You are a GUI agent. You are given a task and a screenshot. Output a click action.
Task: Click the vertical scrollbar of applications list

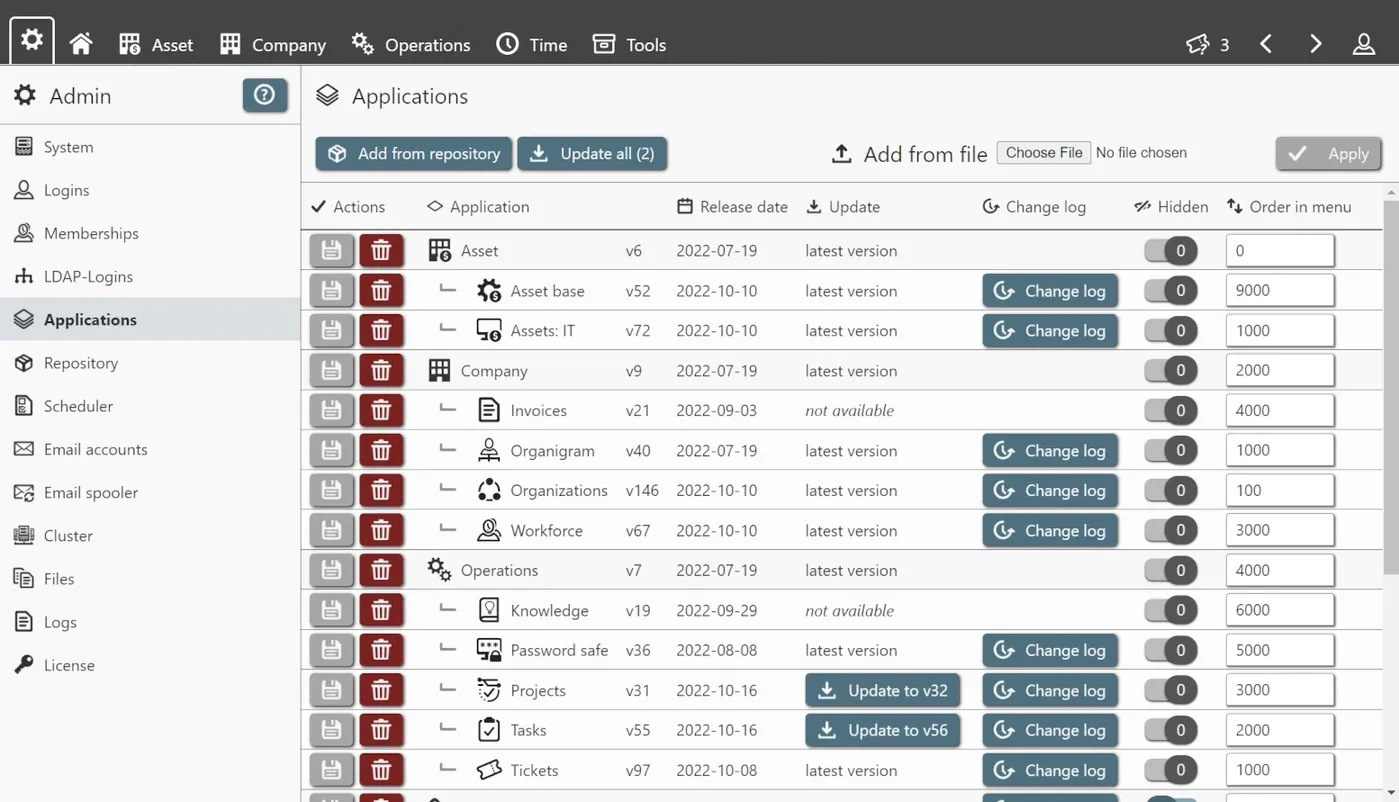click(1391, 388)
